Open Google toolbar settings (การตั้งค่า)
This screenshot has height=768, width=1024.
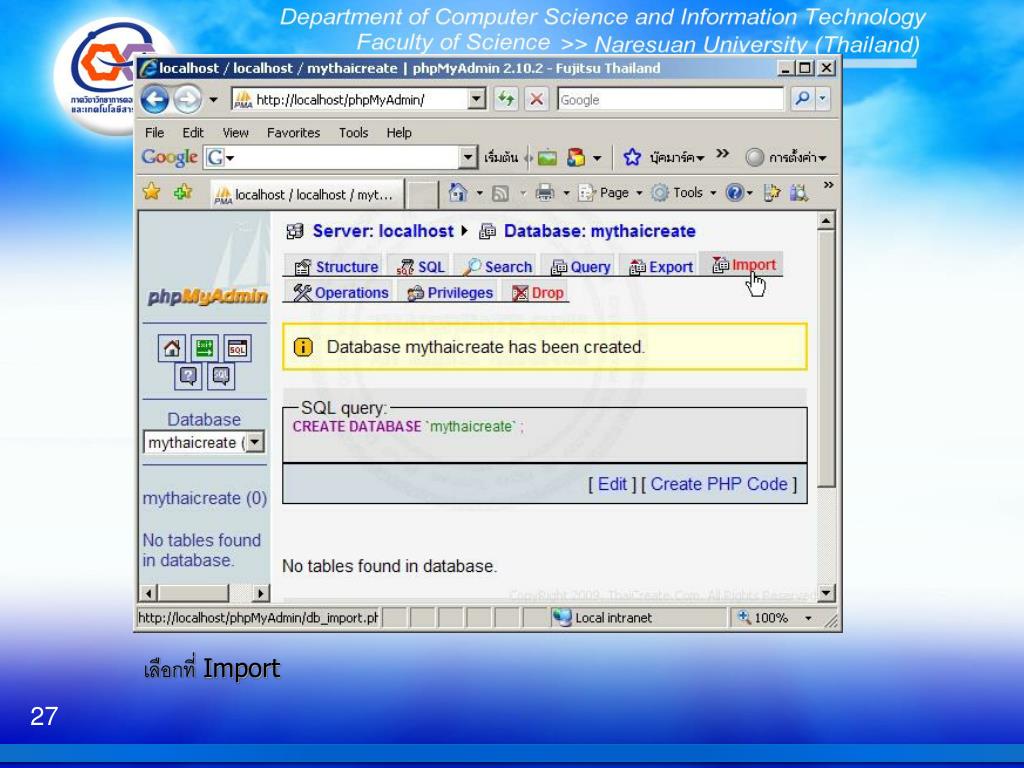[786, 157]
